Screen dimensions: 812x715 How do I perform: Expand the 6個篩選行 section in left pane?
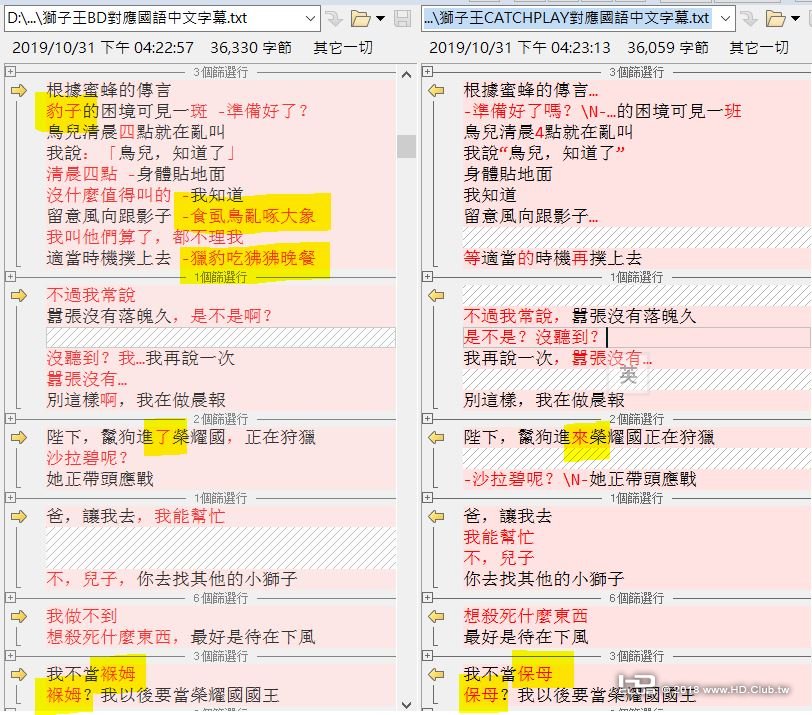pos(10,597)
